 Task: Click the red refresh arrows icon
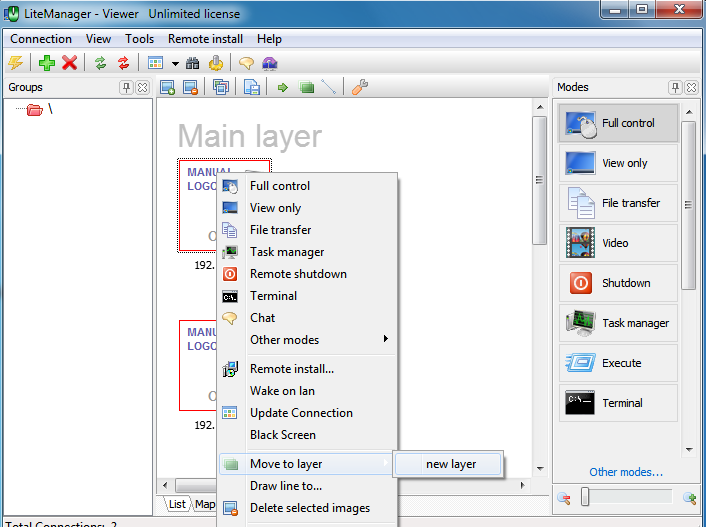pos(123,63)
